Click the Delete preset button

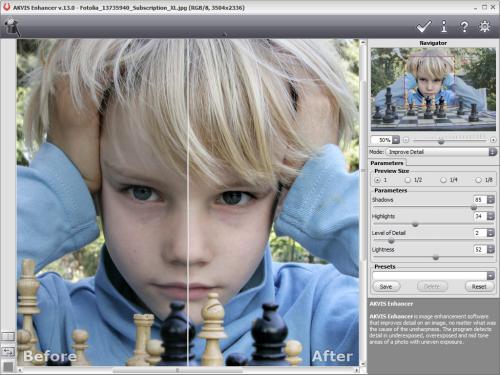(432, 287)
